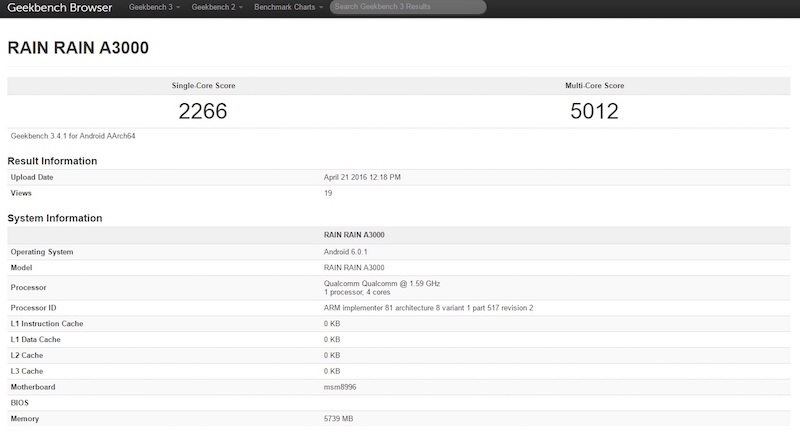Select the Android 6.0.1 value

345,252
